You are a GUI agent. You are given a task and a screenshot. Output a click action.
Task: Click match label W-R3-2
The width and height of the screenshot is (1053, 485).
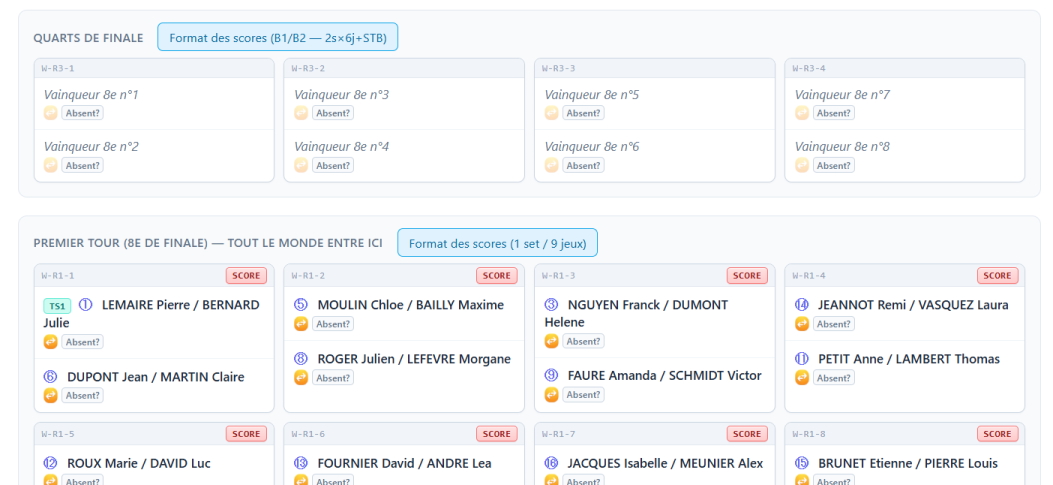(308, 69)
